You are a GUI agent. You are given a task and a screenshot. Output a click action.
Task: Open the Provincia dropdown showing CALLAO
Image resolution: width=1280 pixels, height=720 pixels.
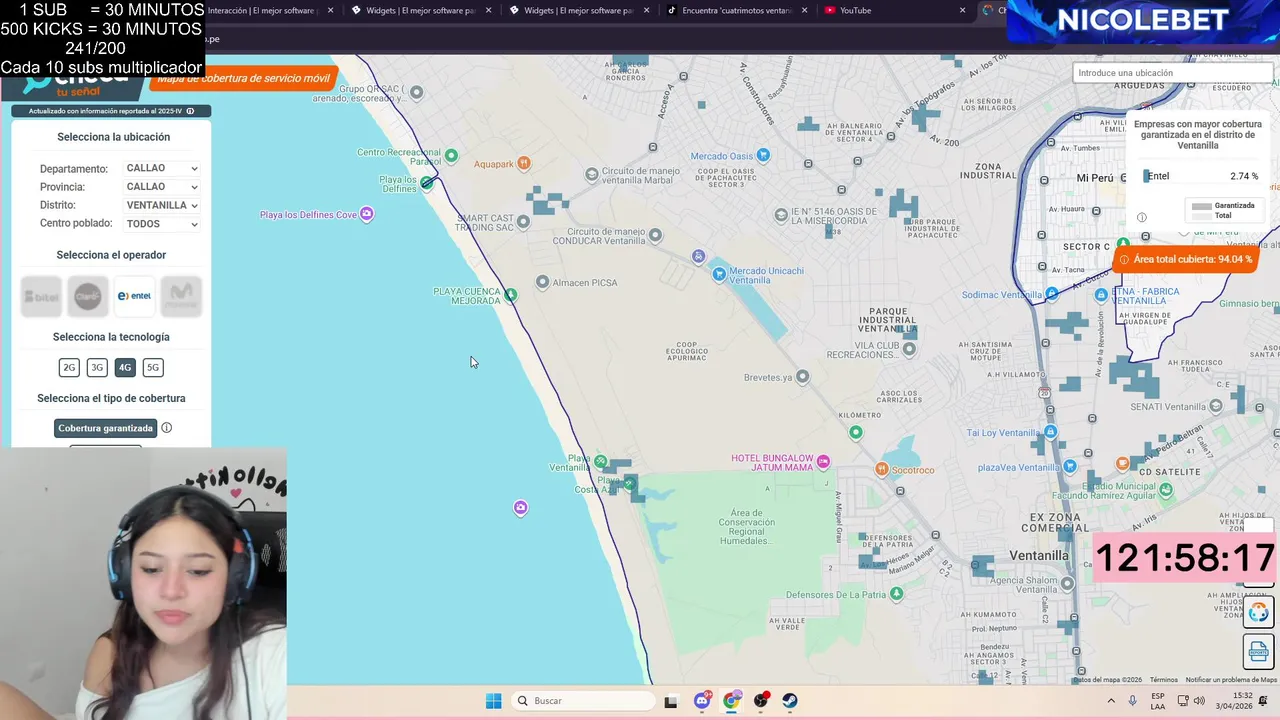pos(161,186)
